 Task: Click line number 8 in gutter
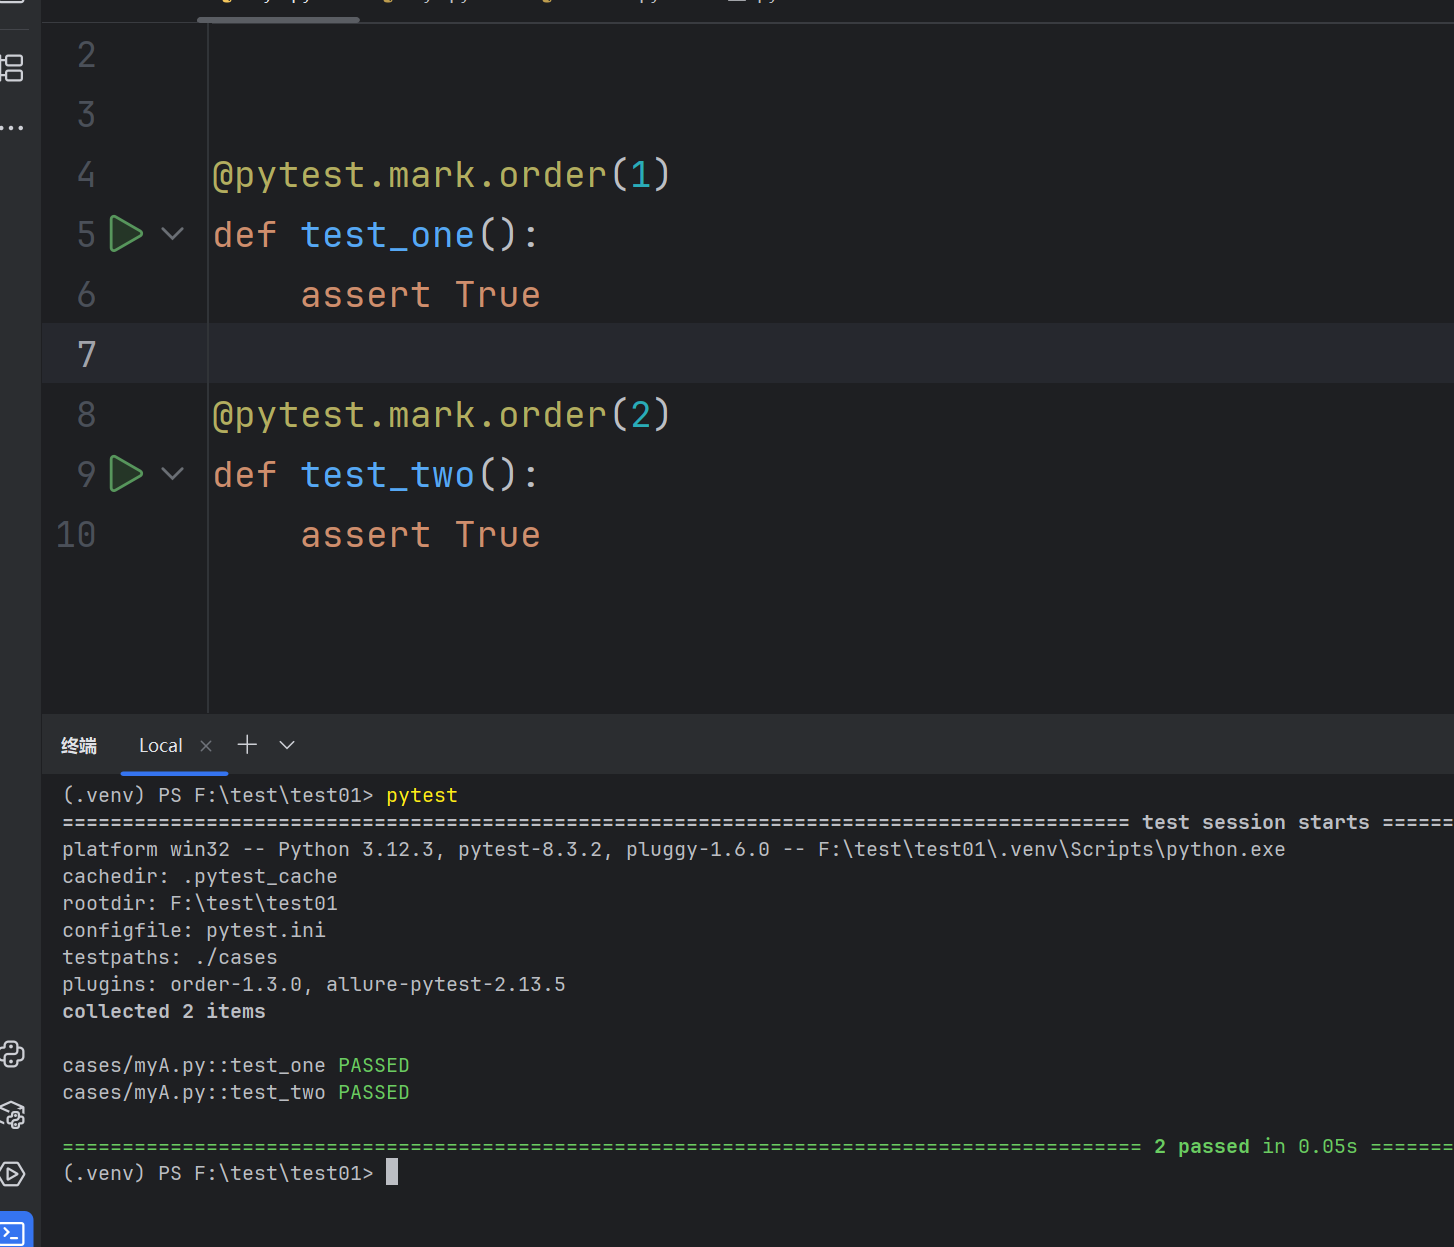tap(86, 414)
